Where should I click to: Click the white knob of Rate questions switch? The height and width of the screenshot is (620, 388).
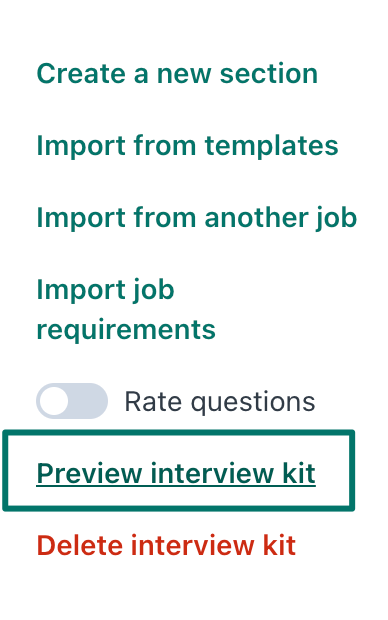pyautogui.click(x=54, y=401)
